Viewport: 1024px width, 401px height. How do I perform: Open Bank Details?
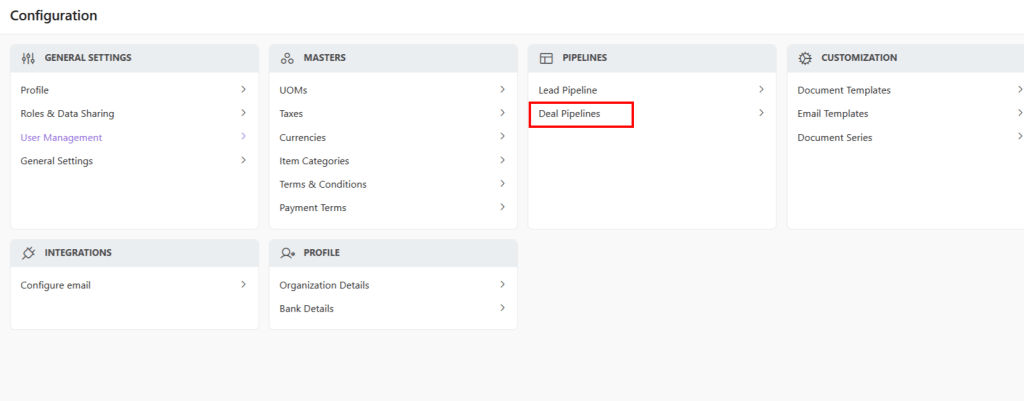click(x=307, y=308)
